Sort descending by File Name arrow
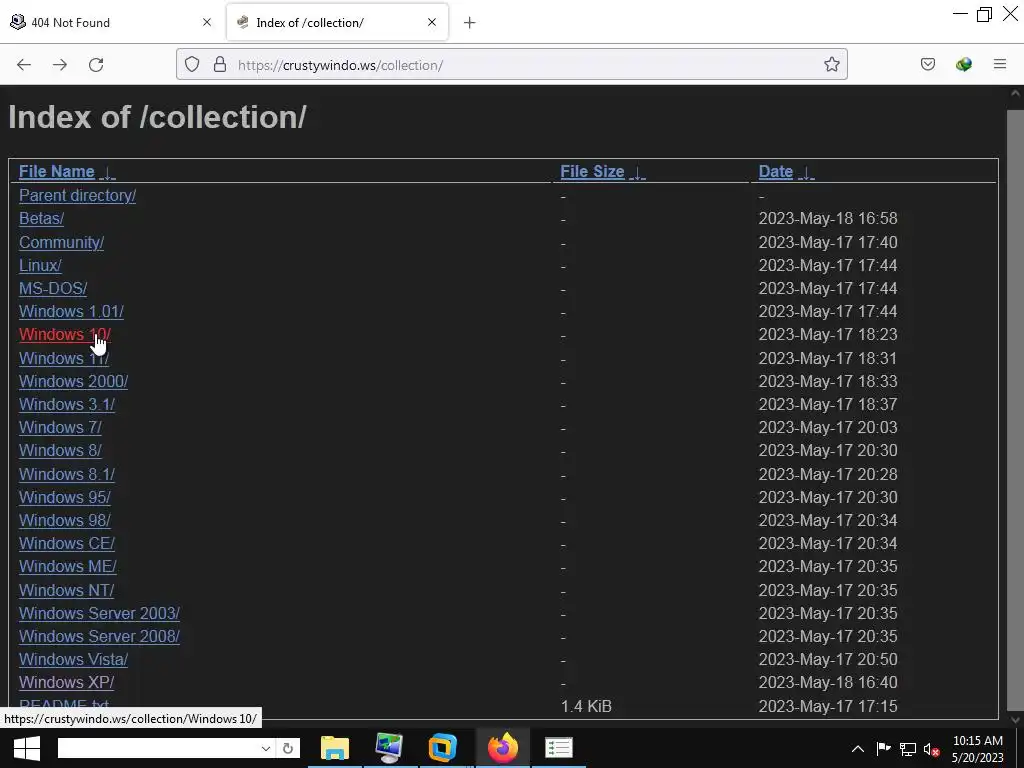 tap(107, 172)
